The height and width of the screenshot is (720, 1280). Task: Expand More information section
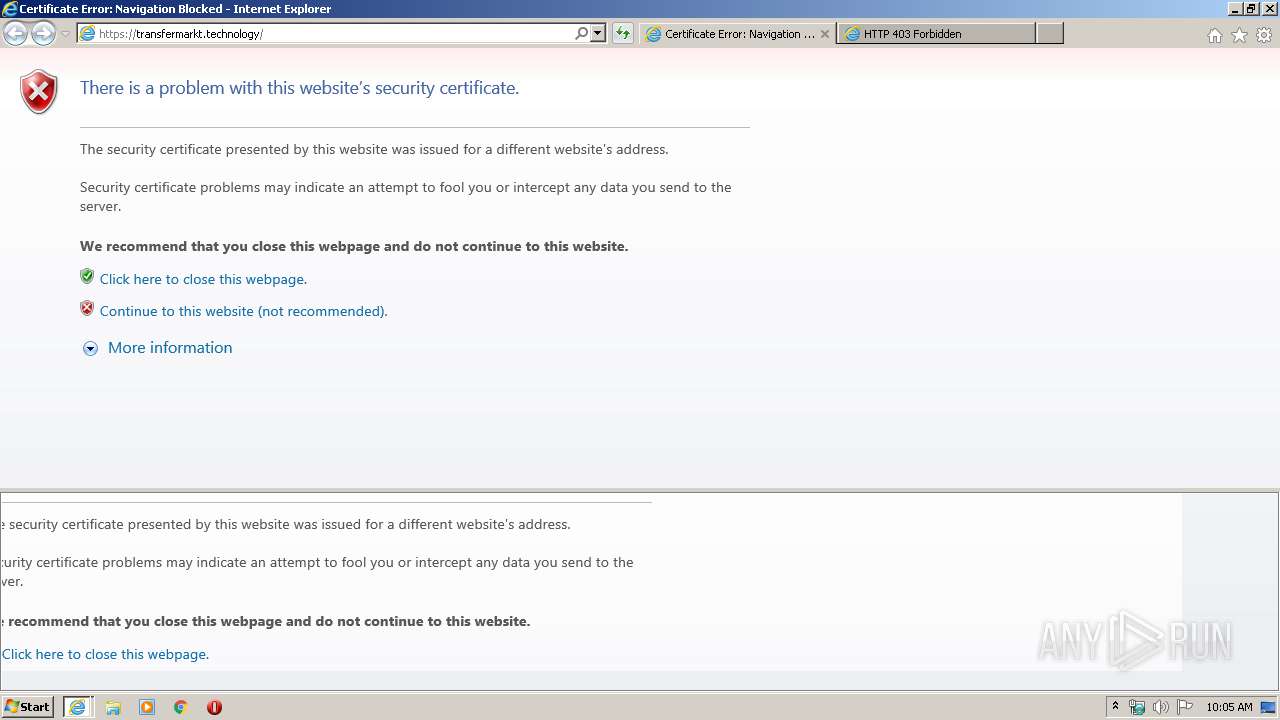pos(90,348)
